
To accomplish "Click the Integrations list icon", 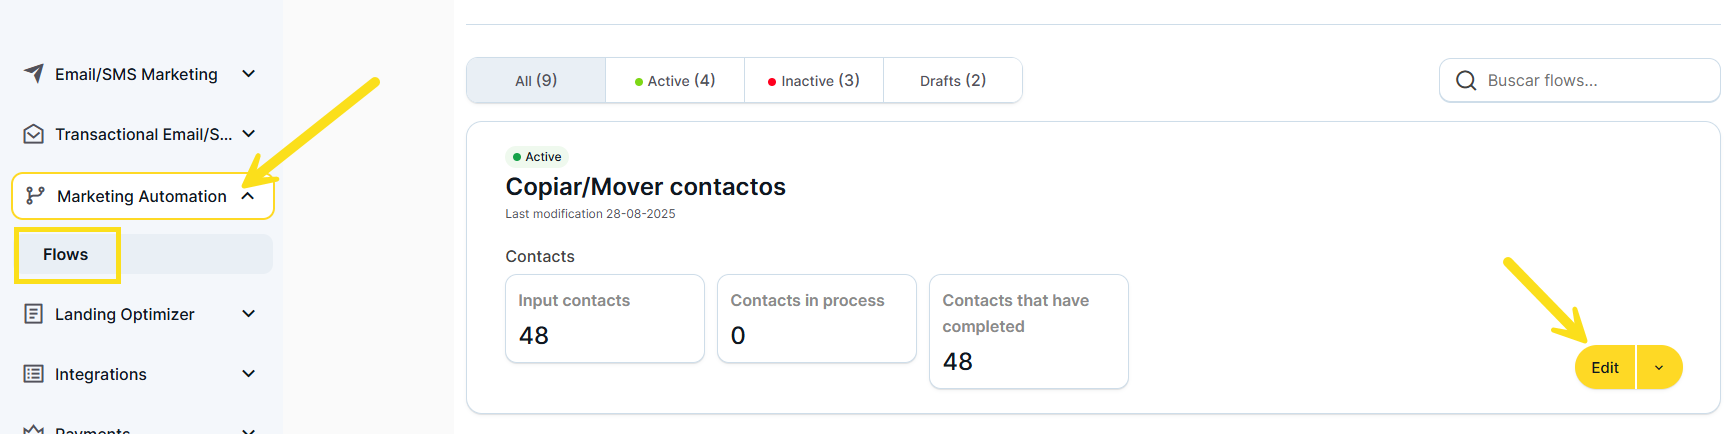I will click(x=34, y=374).
